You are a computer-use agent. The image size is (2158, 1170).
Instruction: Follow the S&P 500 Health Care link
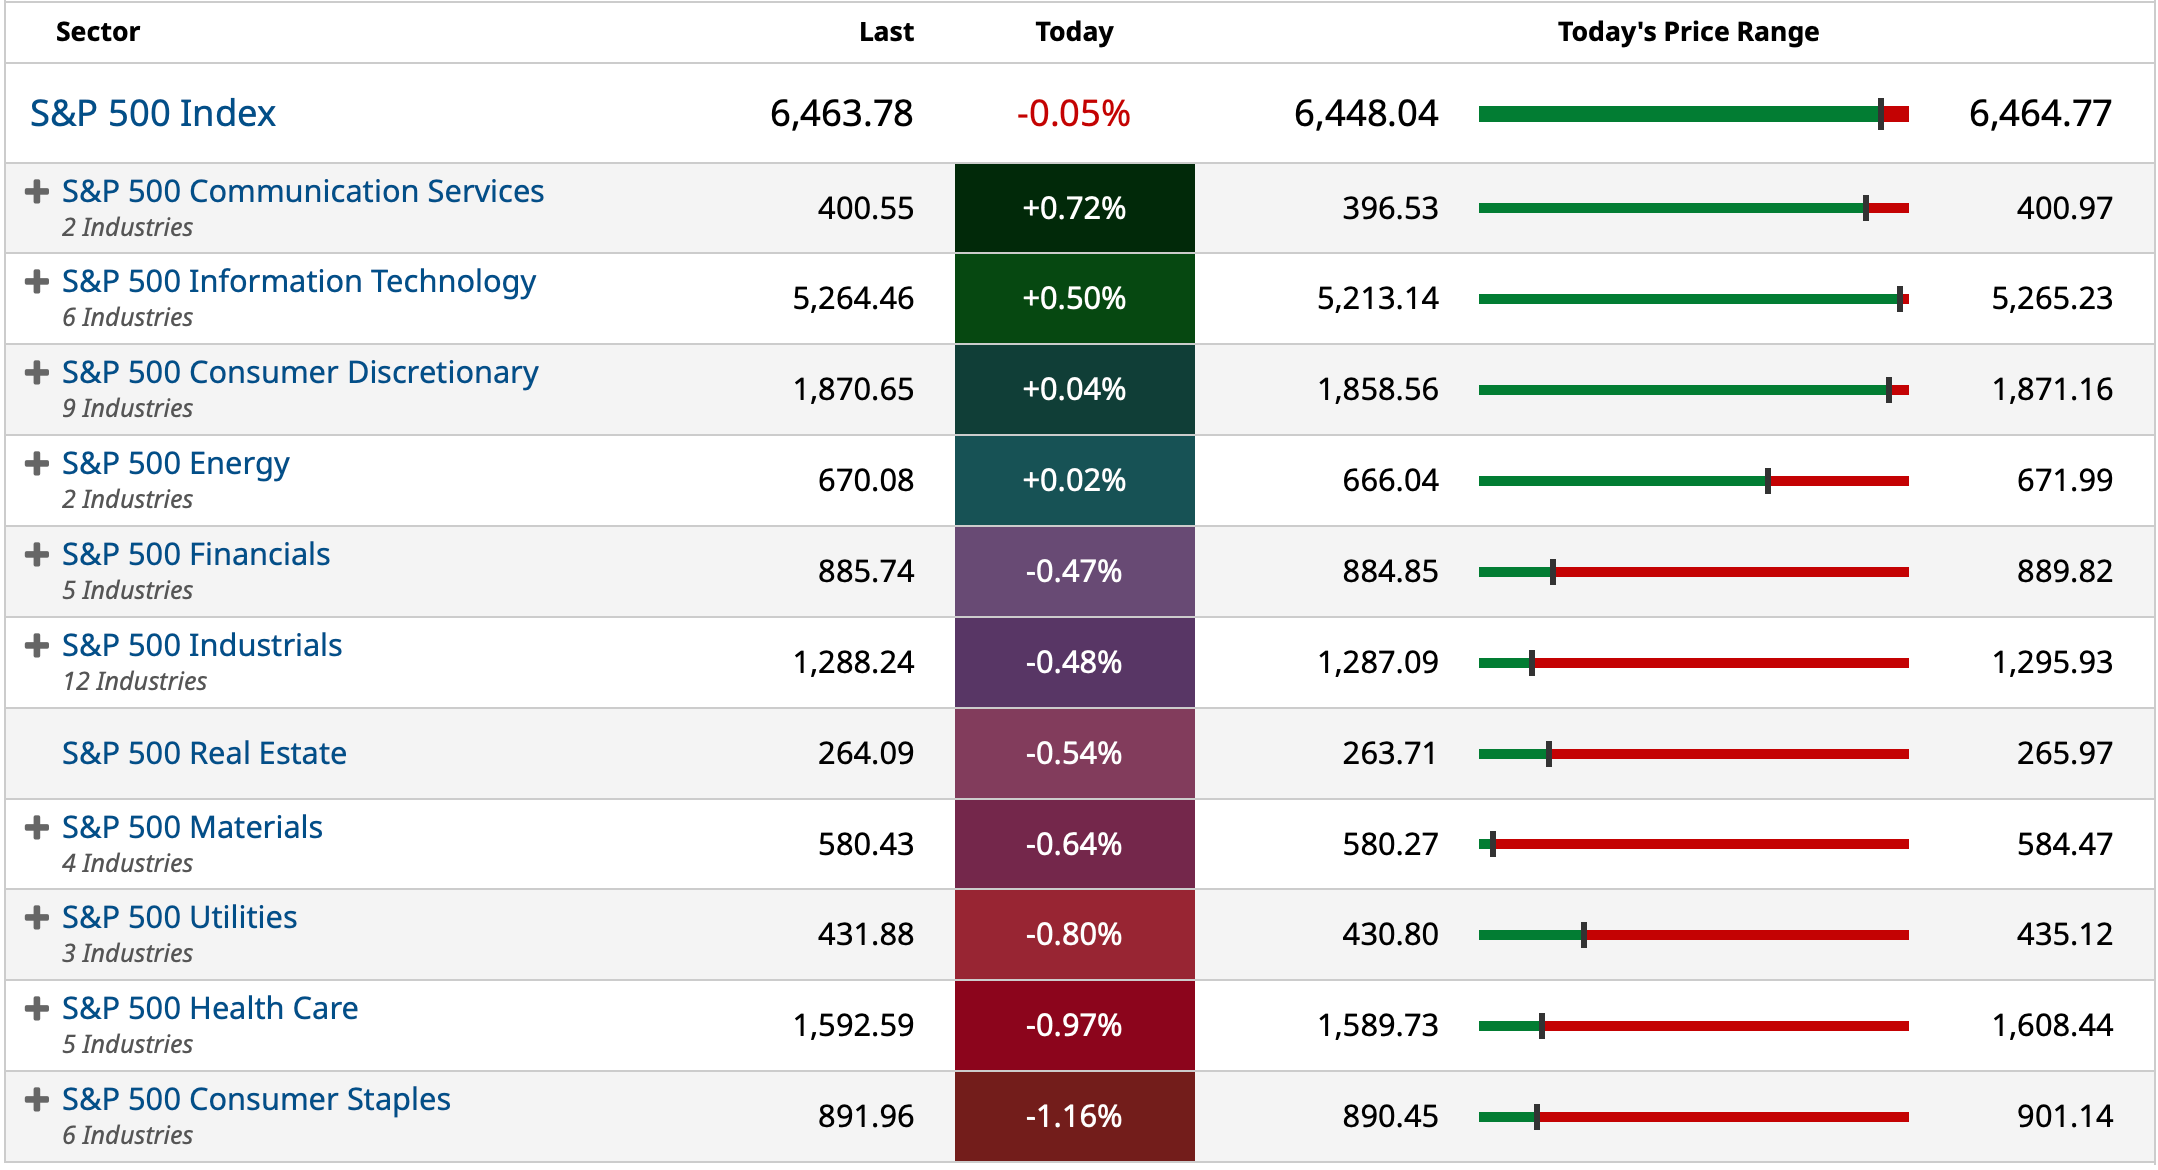[x=210, y=1008]
